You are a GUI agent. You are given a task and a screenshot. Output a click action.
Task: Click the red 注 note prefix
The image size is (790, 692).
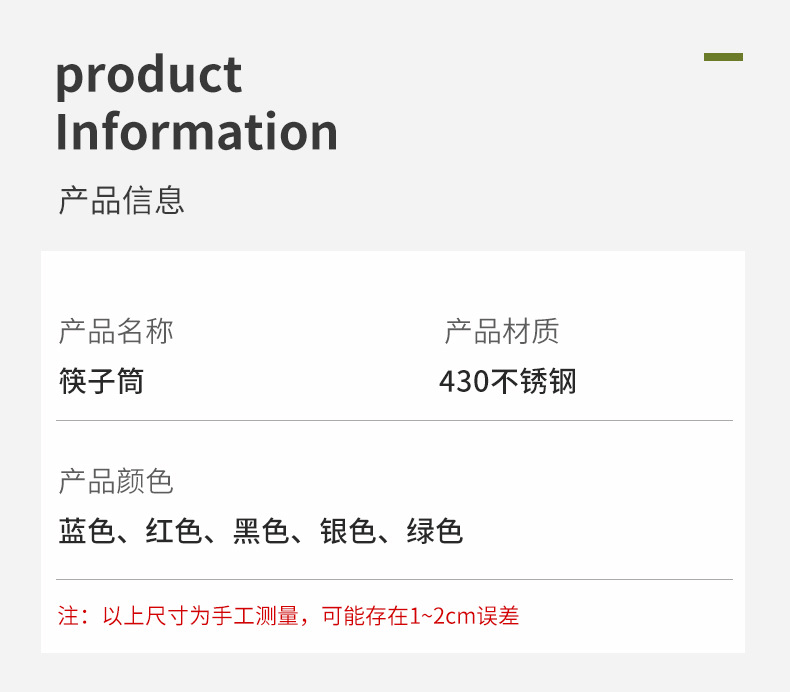pyautogui.click(x=68, y=616)
